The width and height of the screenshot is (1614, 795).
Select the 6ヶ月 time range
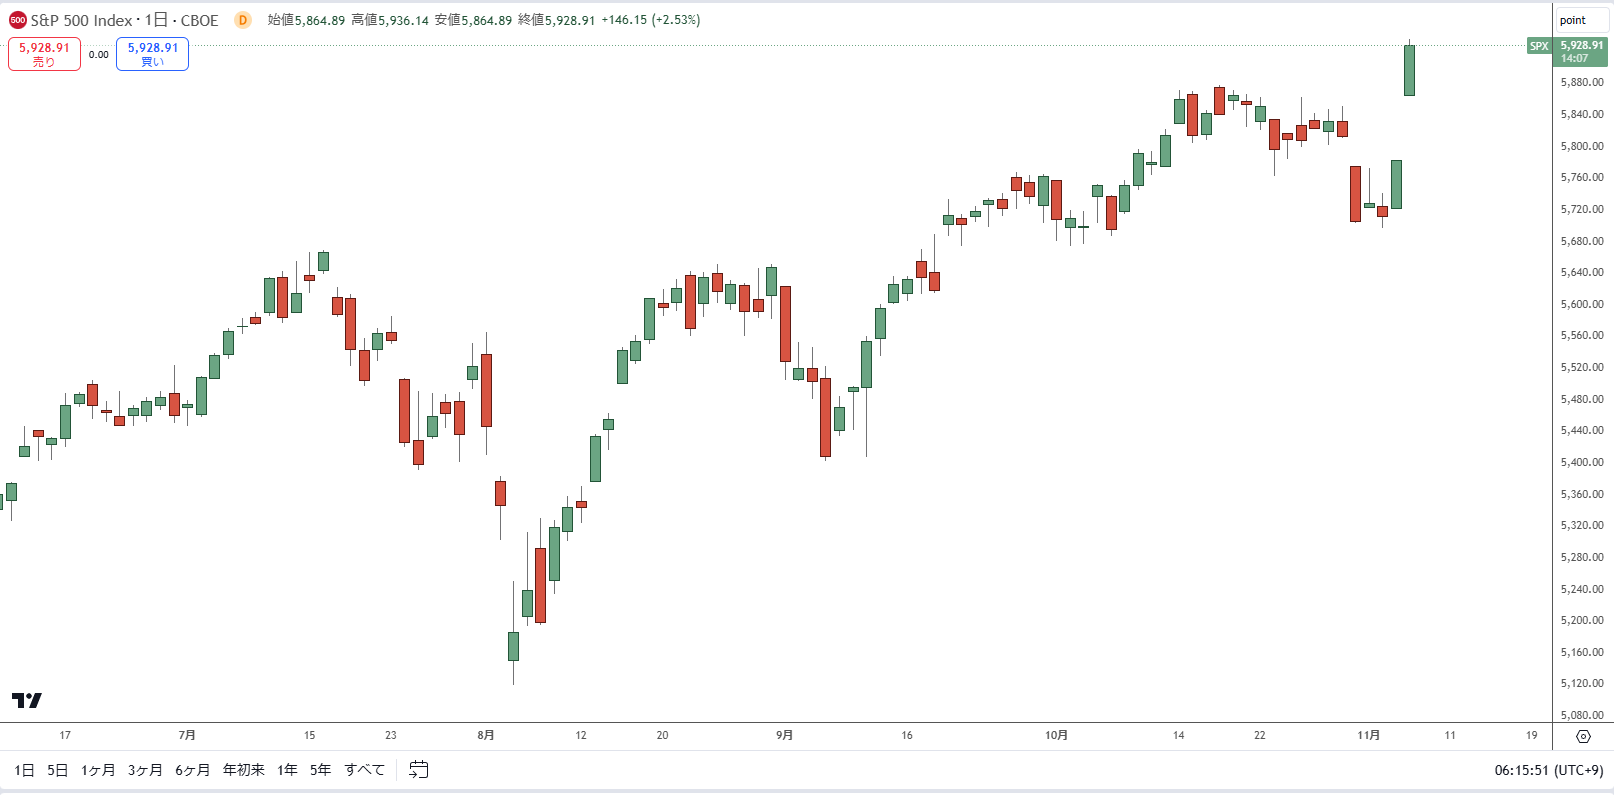click(x=193, y=770)
